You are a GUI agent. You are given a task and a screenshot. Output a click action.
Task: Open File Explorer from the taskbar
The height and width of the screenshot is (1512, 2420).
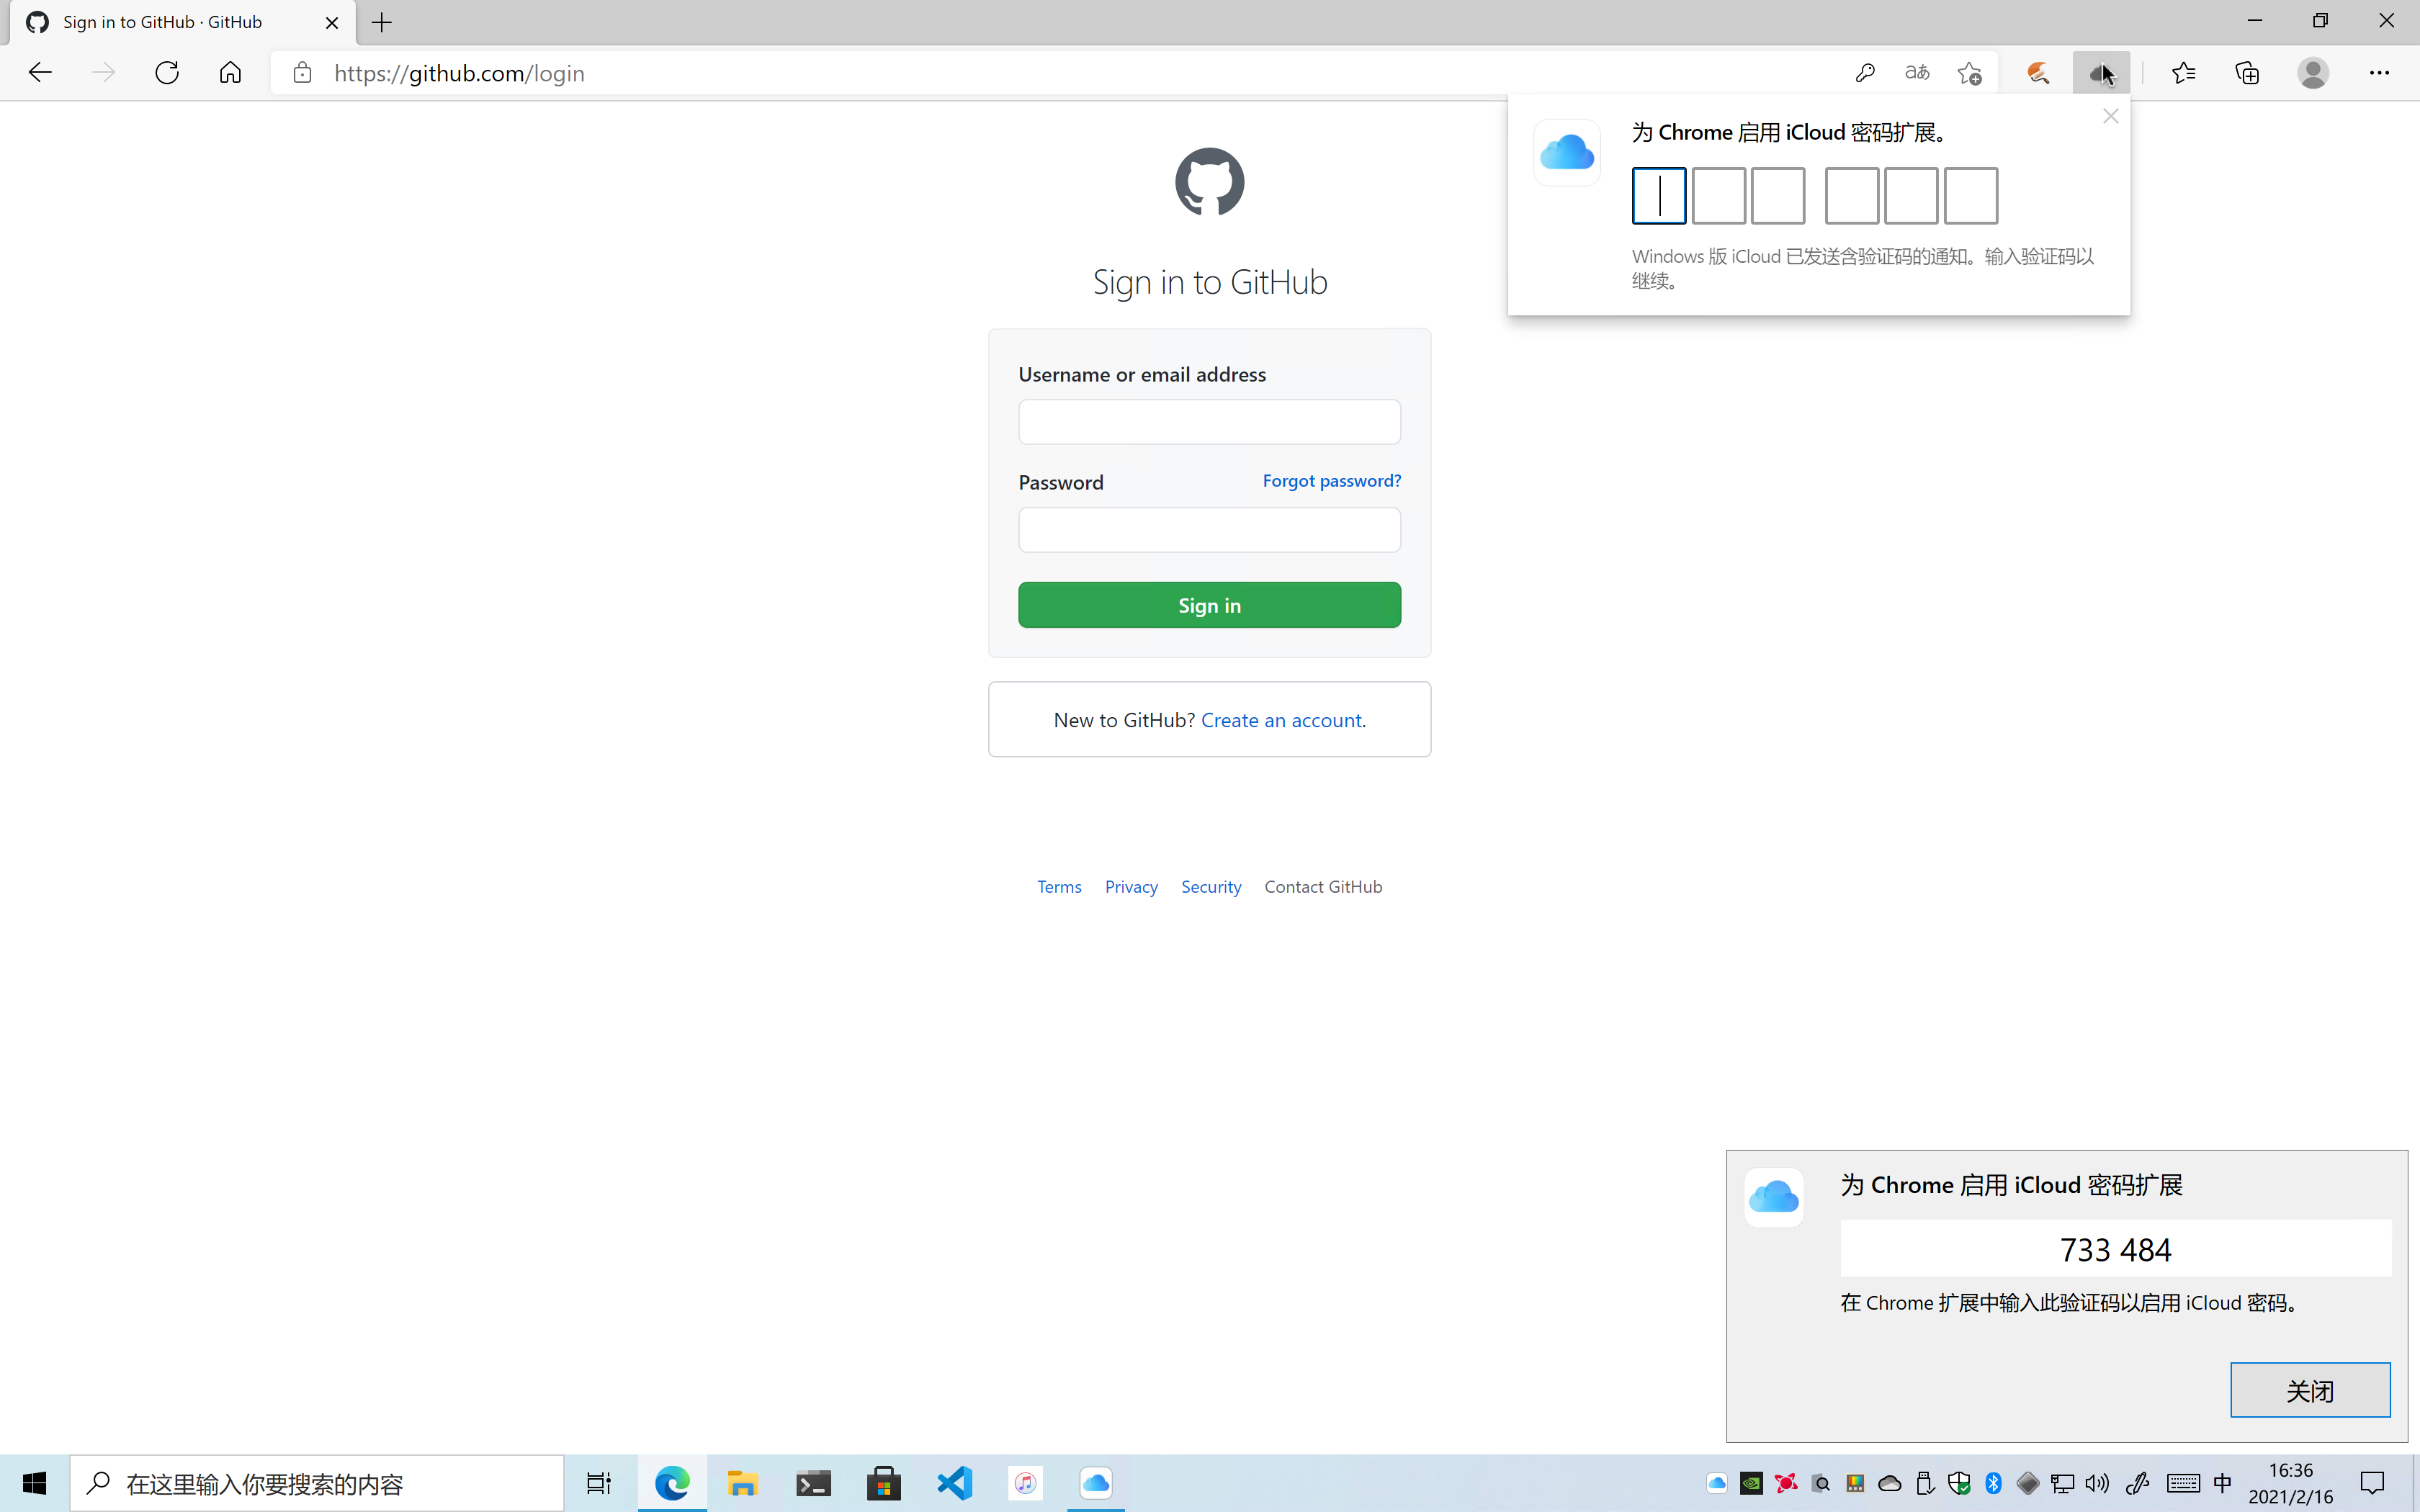tap(742, 1484)
